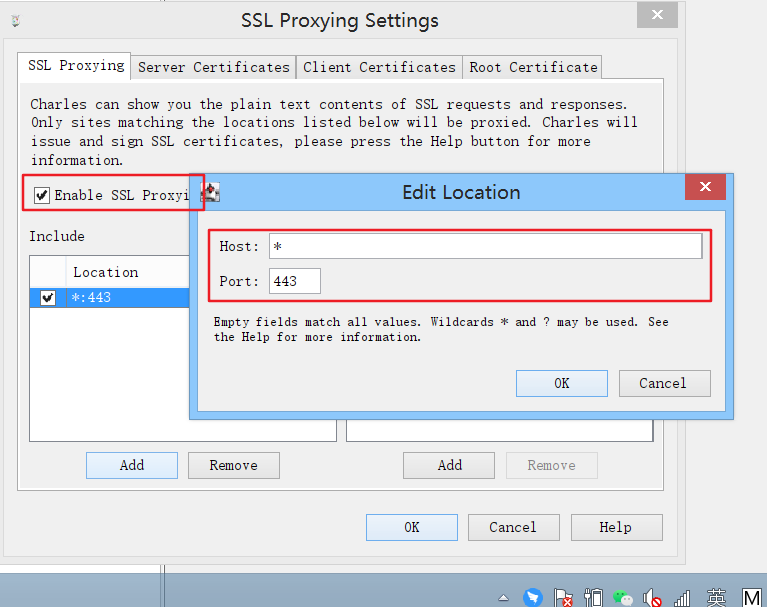Click the Location column header
The height and width of the screenshot is (607, 767).
(x=127, y=272)
